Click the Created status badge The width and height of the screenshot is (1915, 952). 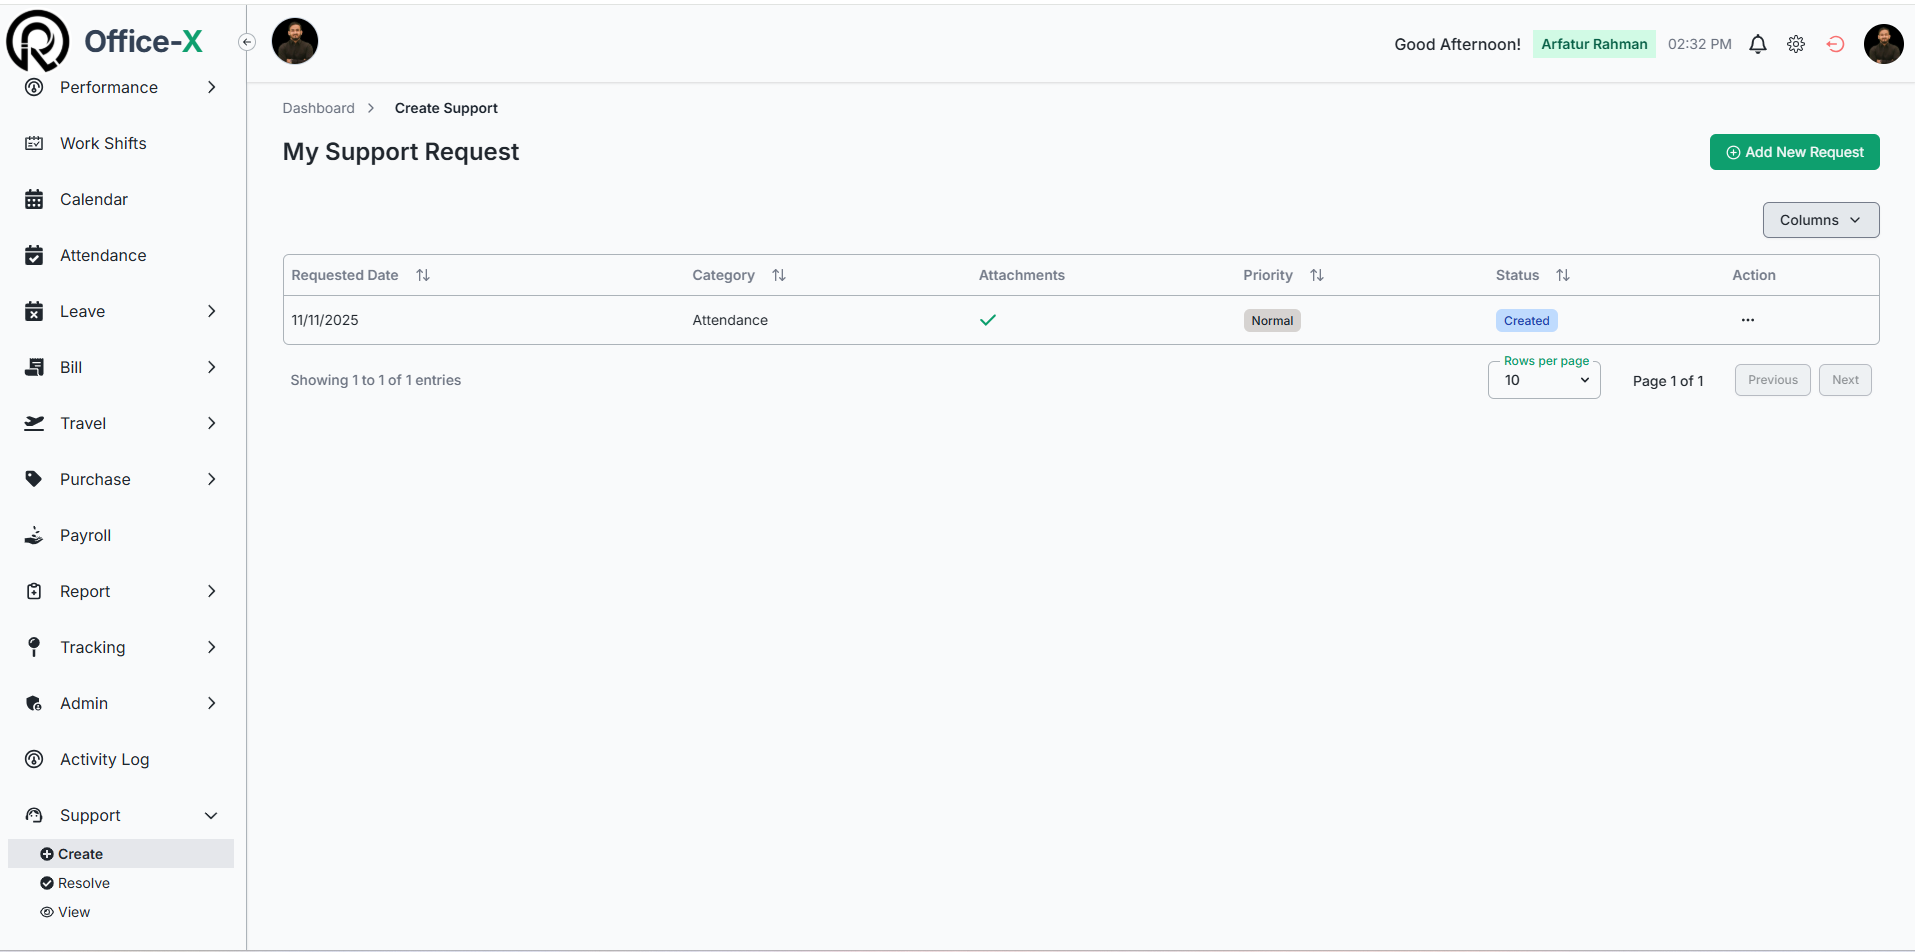(x=1526, y=321)
